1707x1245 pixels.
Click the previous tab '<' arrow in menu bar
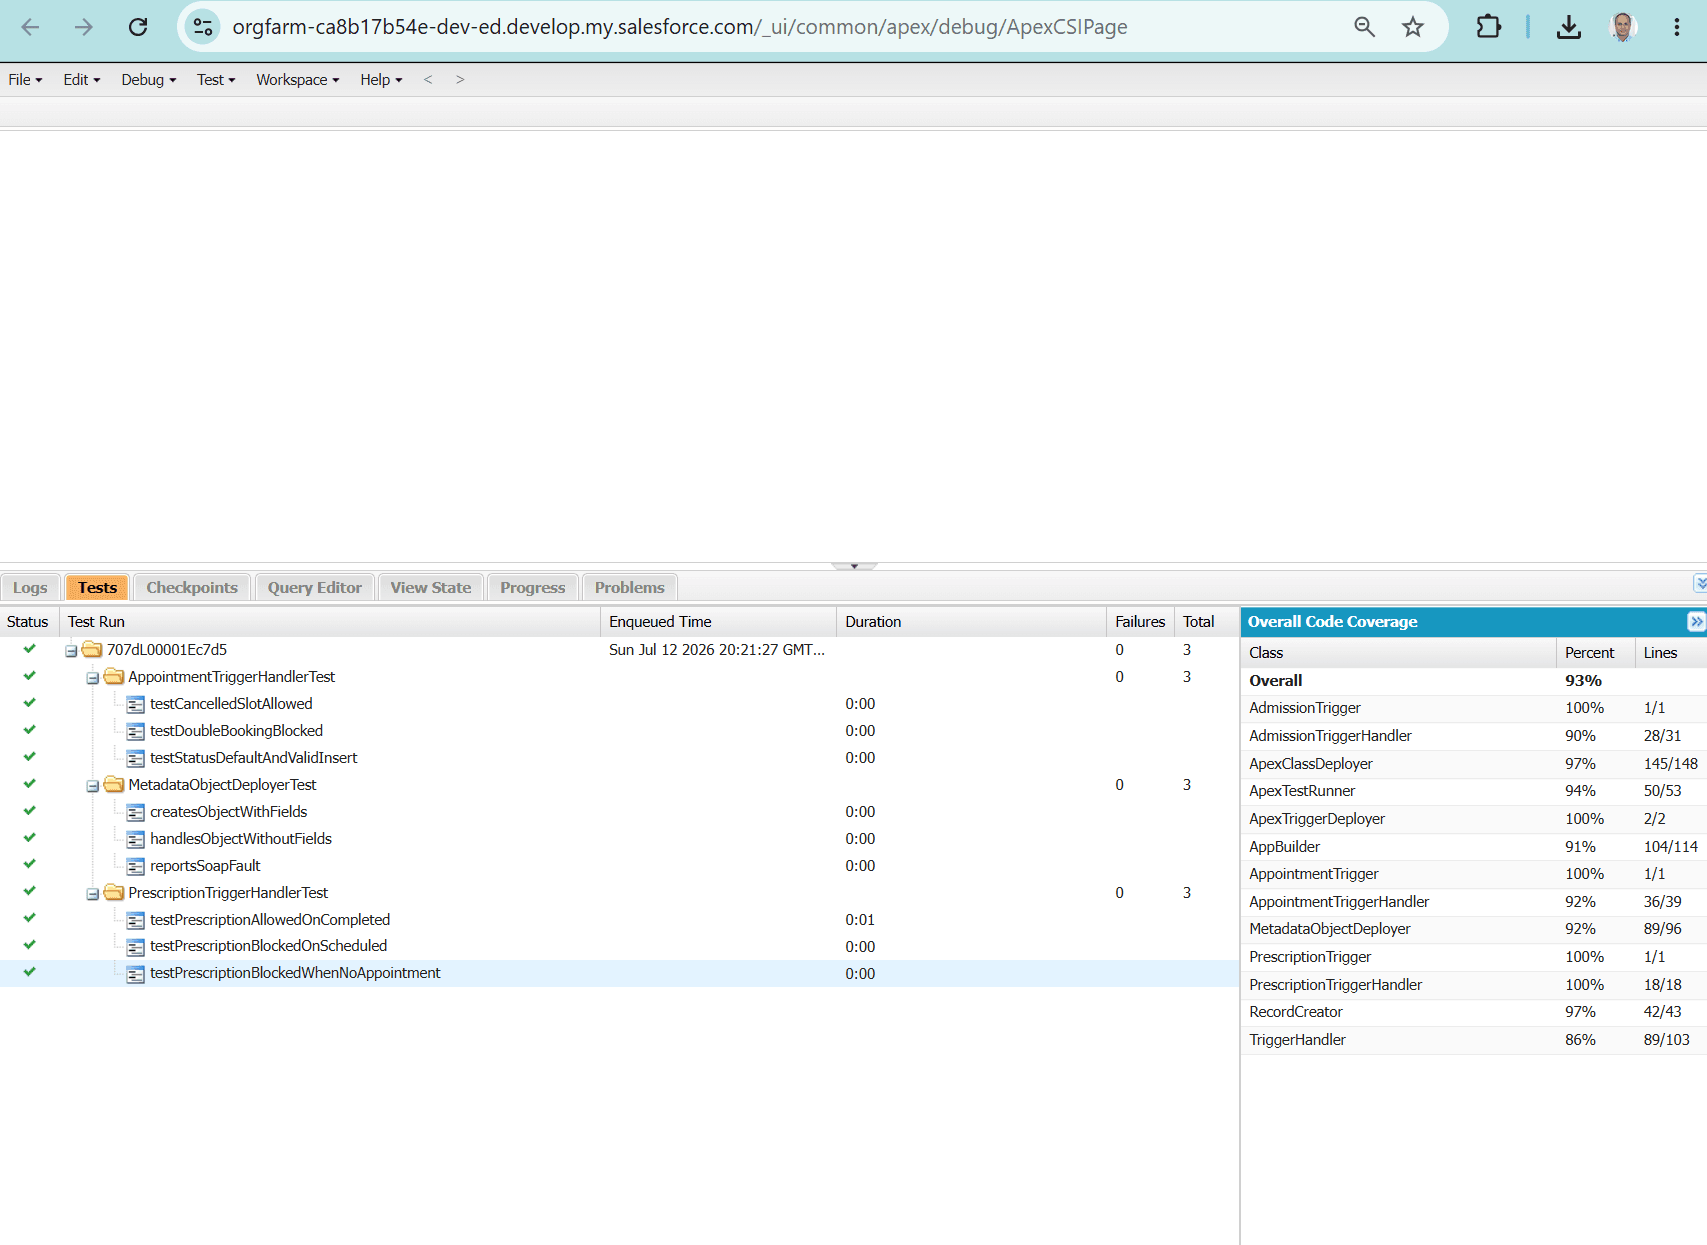[x=428, y=80]
